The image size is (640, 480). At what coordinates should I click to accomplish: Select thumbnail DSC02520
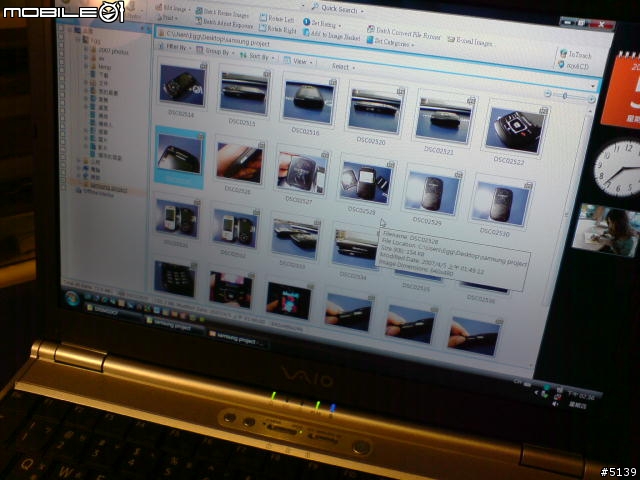[374, 110]
